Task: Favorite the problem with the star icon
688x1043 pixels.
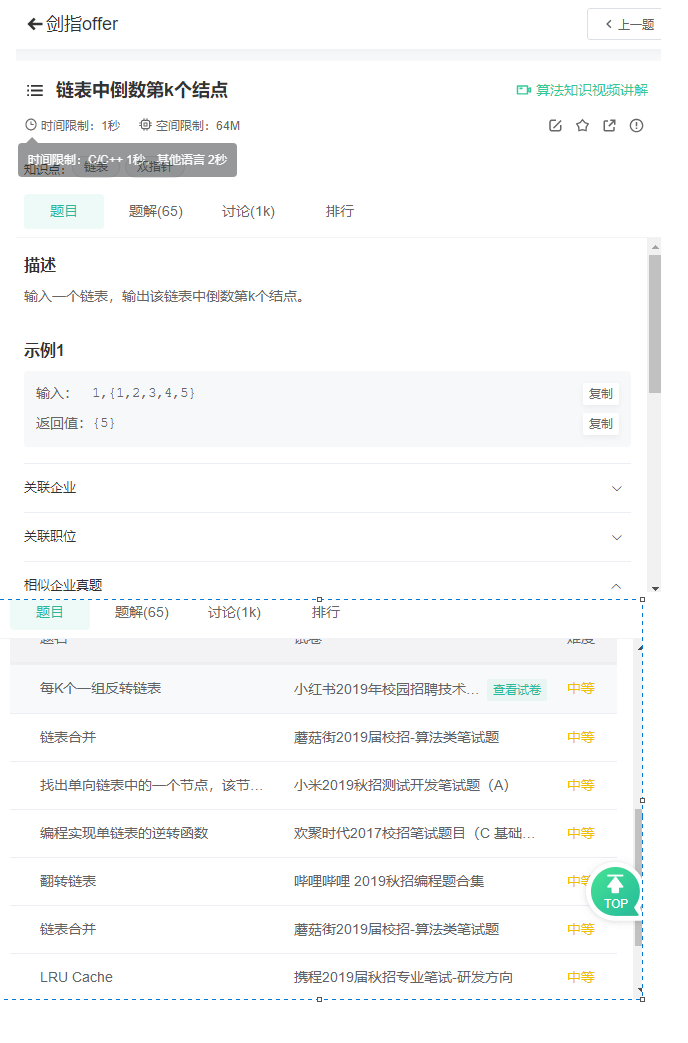Action: coord(582,126)
